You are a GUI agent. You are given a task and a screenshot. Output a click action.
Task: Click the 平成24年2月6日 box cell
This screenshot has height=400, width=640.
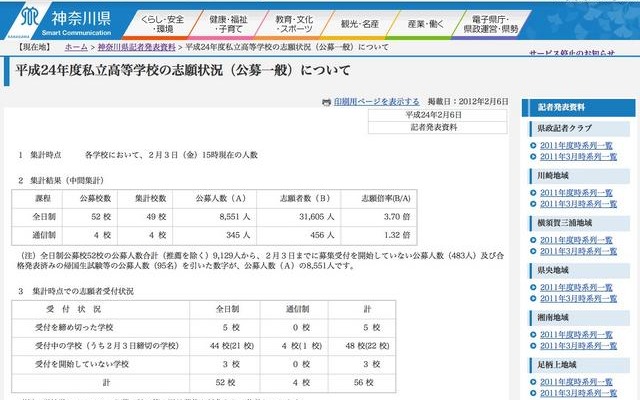tap(438, 115)
